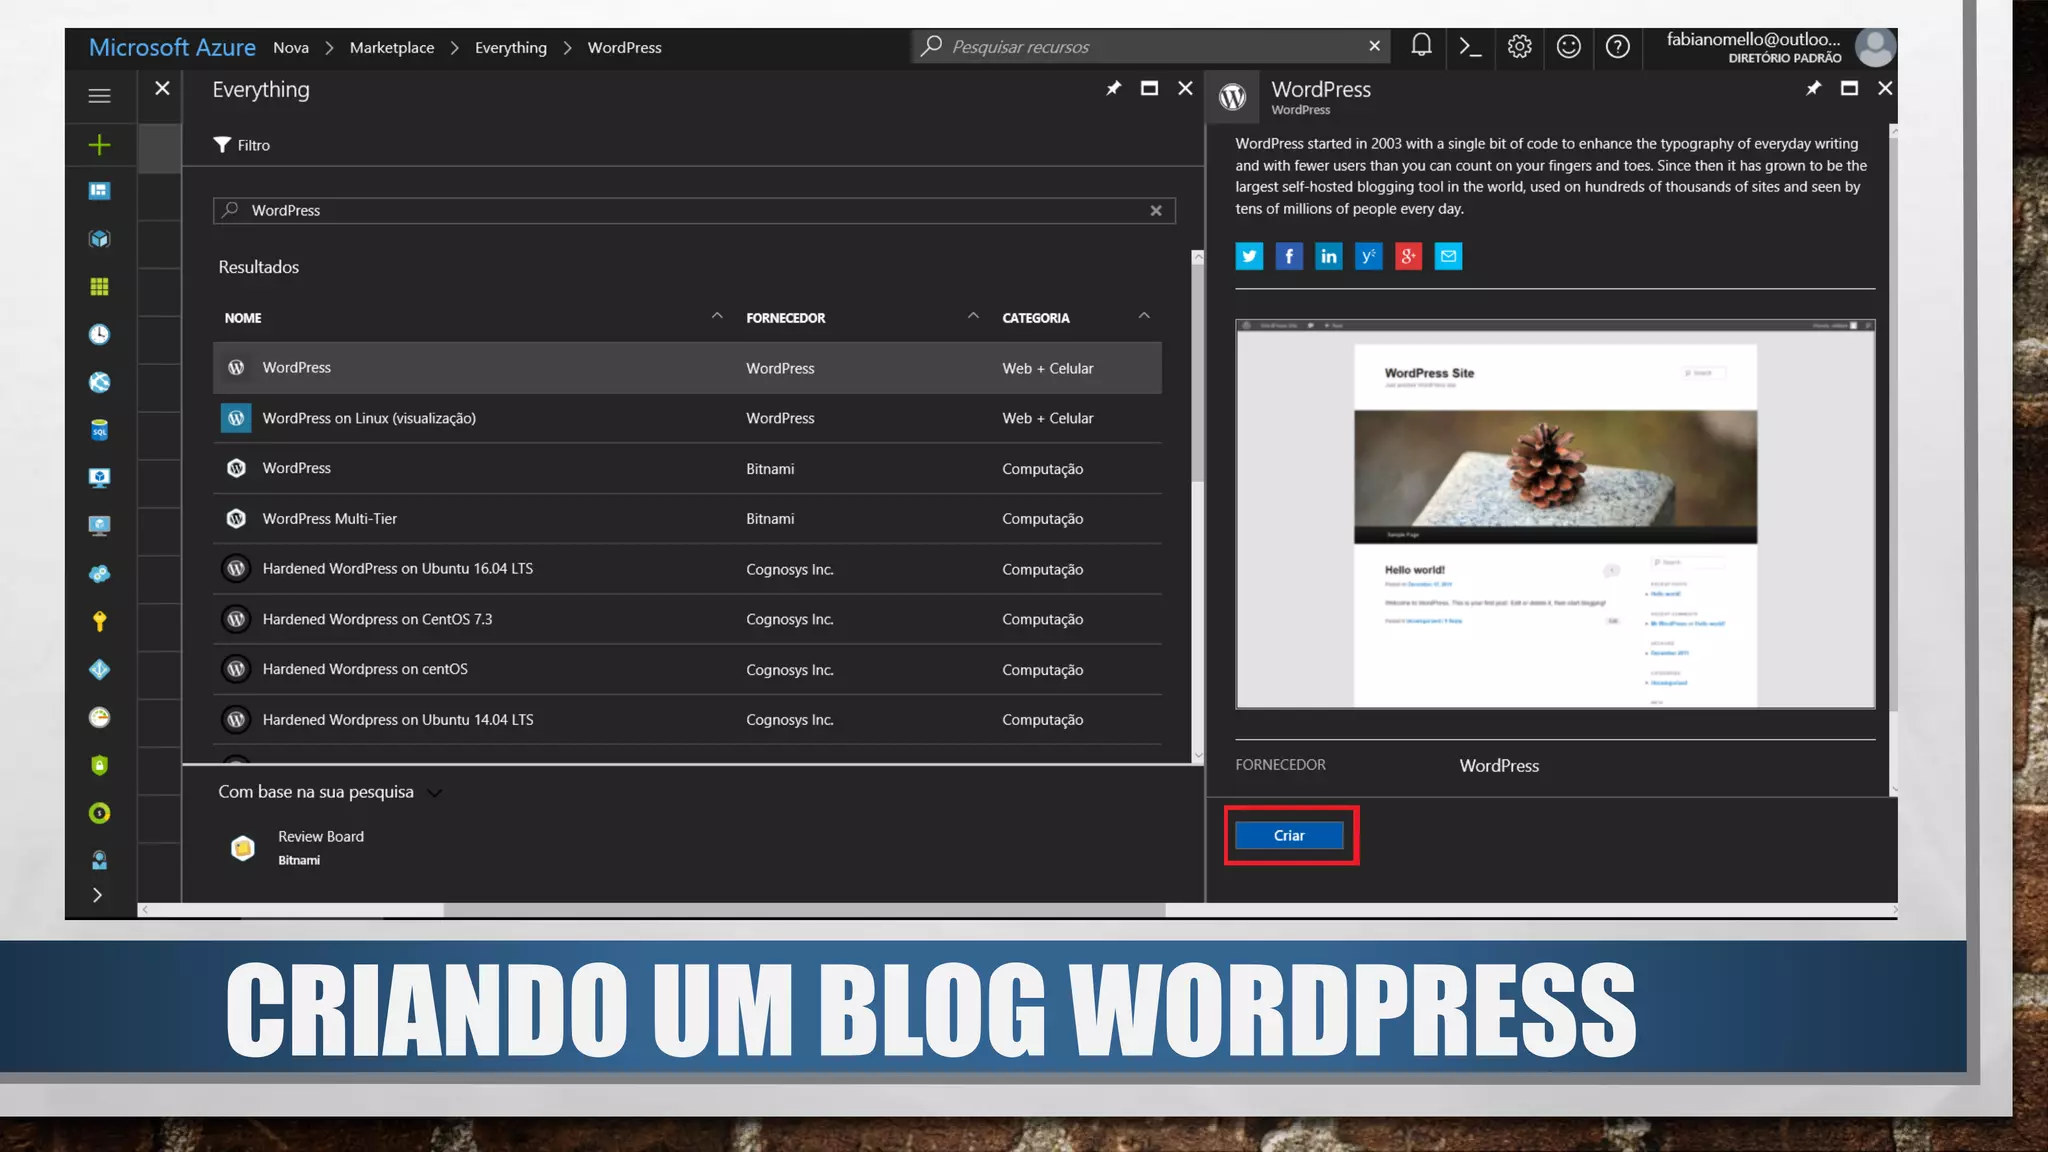Clear the top Pesquisar recursos search
2048x1152 pixels.
1374,46
